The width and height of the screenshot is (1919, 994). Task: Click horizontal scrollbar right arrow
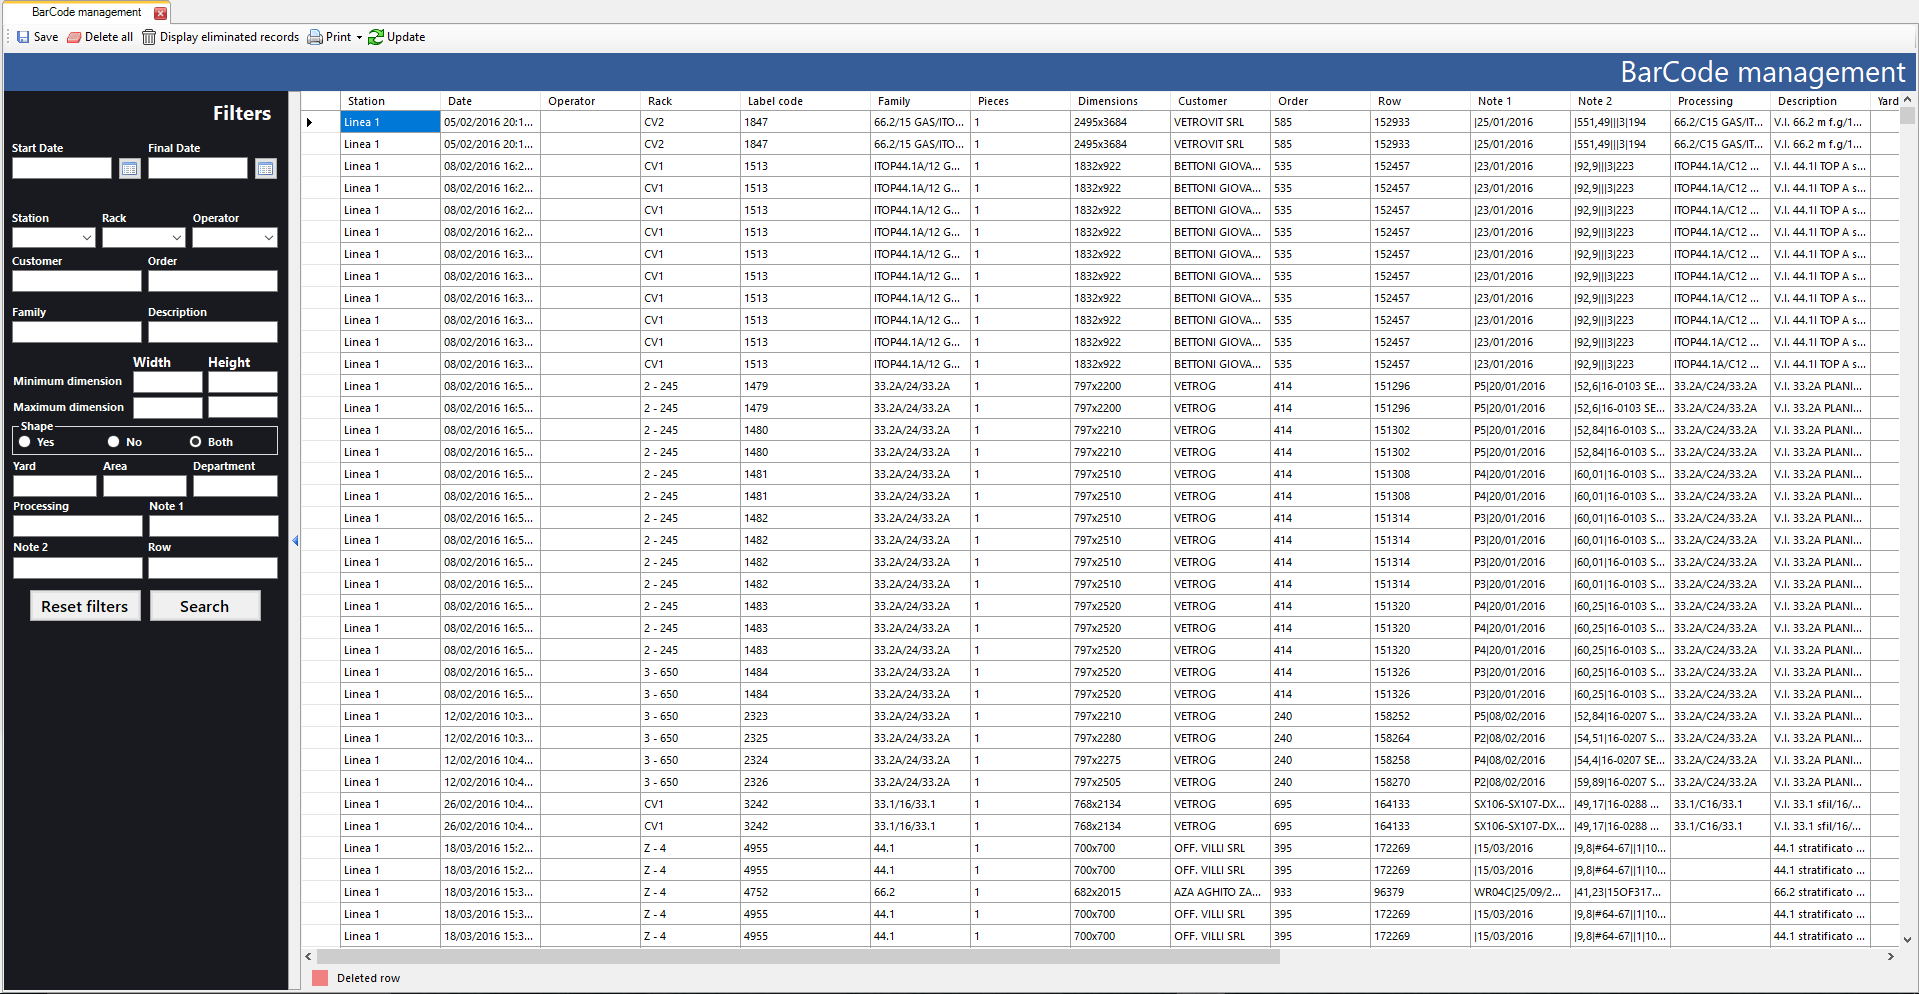(1890, 957)
